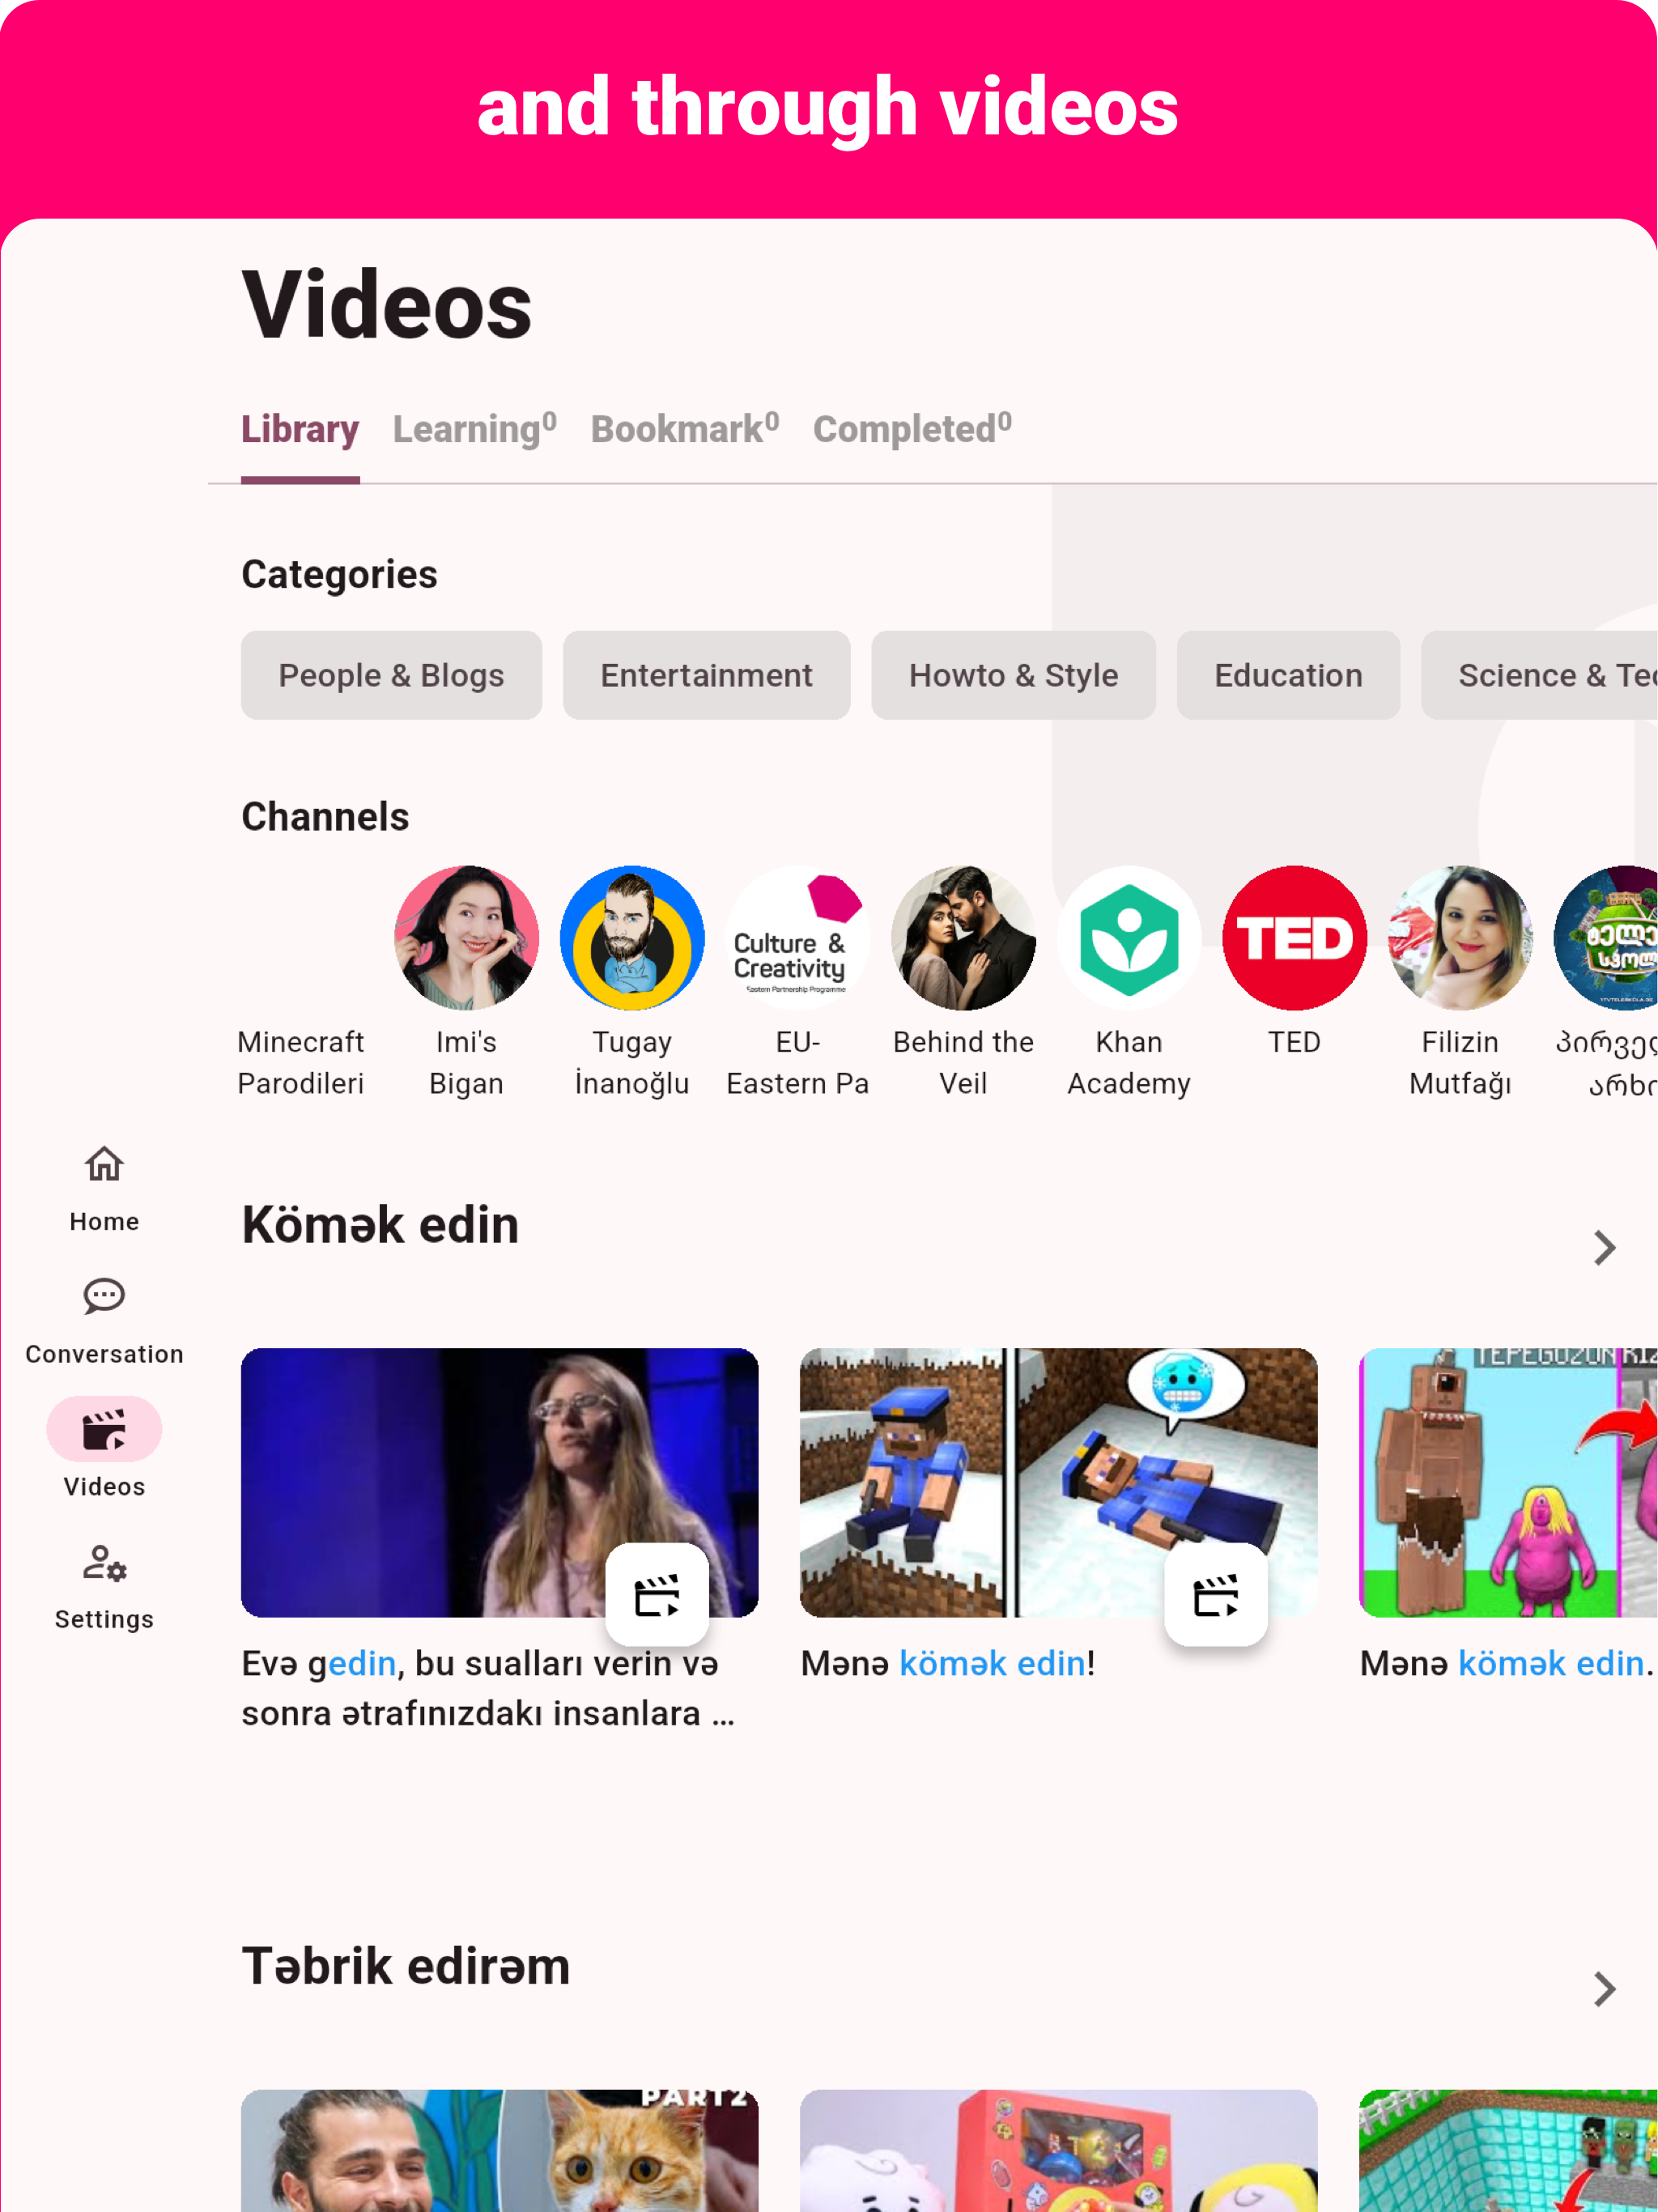1658x2212 pixels.
Task: Play the teal Minecraft pool video thumbnail
Action: 1508,2150
